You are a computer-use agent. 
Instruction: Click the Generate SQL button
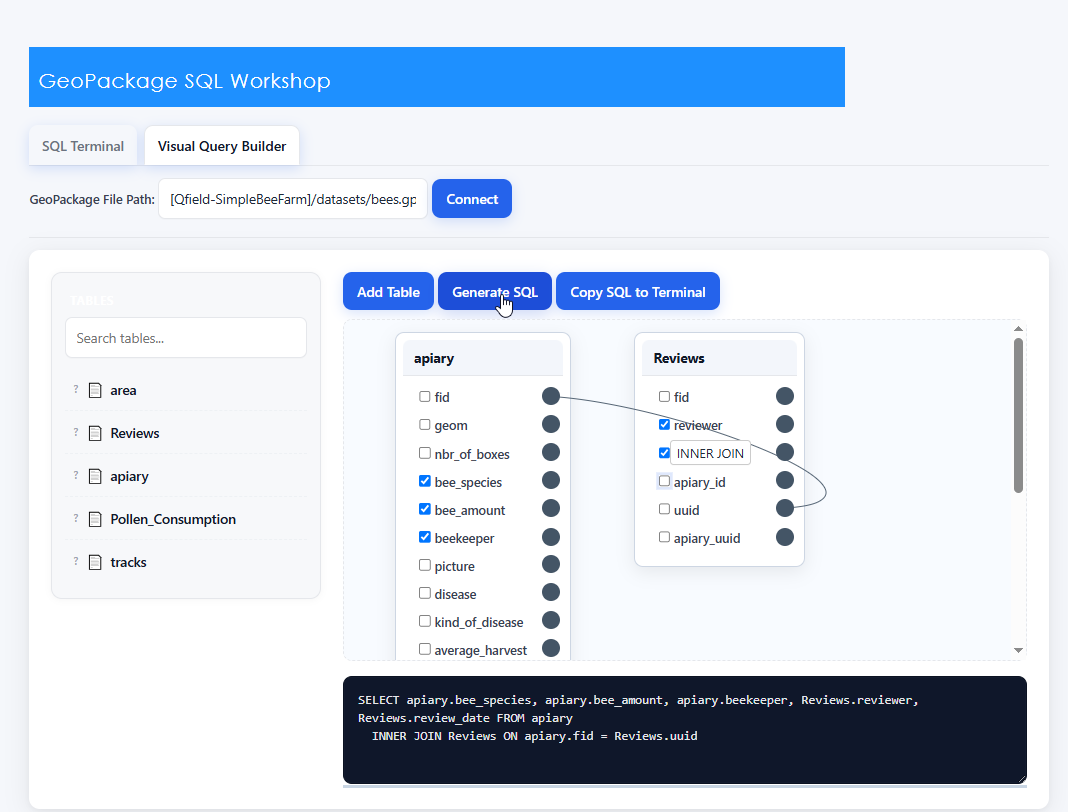[495, 292]
